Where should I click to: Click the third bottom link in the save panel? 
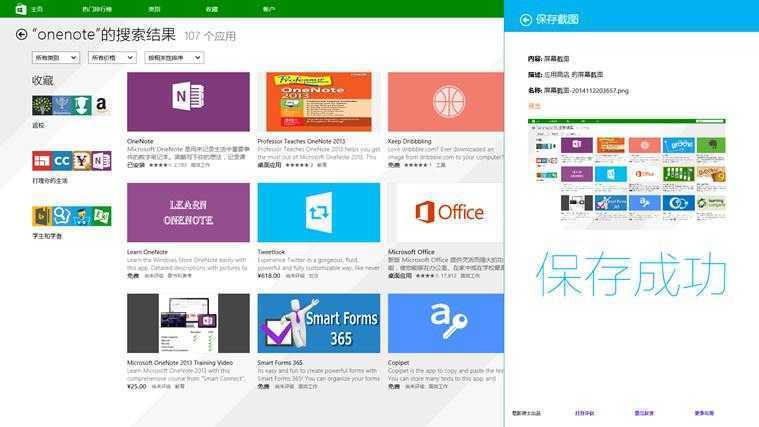tap(644, 413)
